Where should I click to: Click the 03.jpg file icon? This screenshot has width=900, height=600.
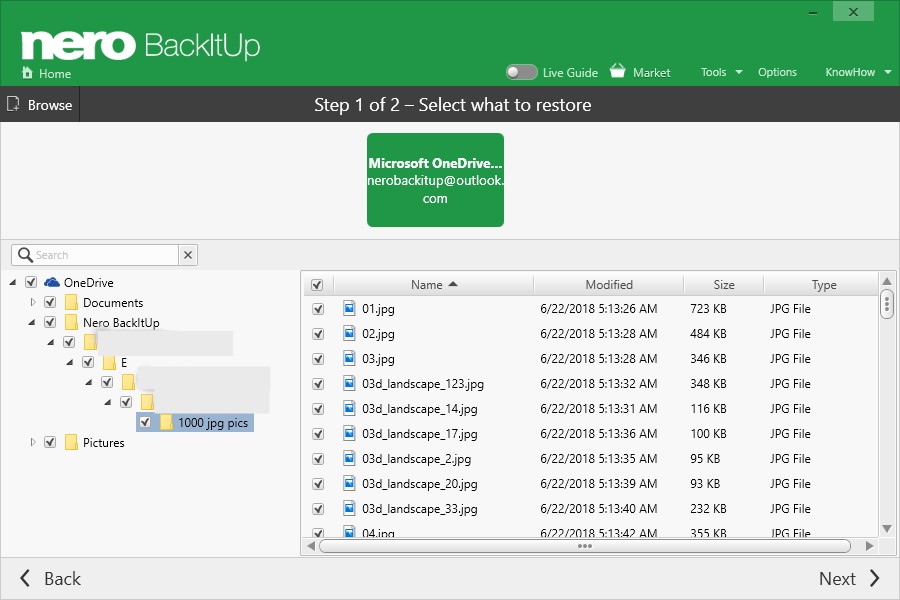[349, 358]
